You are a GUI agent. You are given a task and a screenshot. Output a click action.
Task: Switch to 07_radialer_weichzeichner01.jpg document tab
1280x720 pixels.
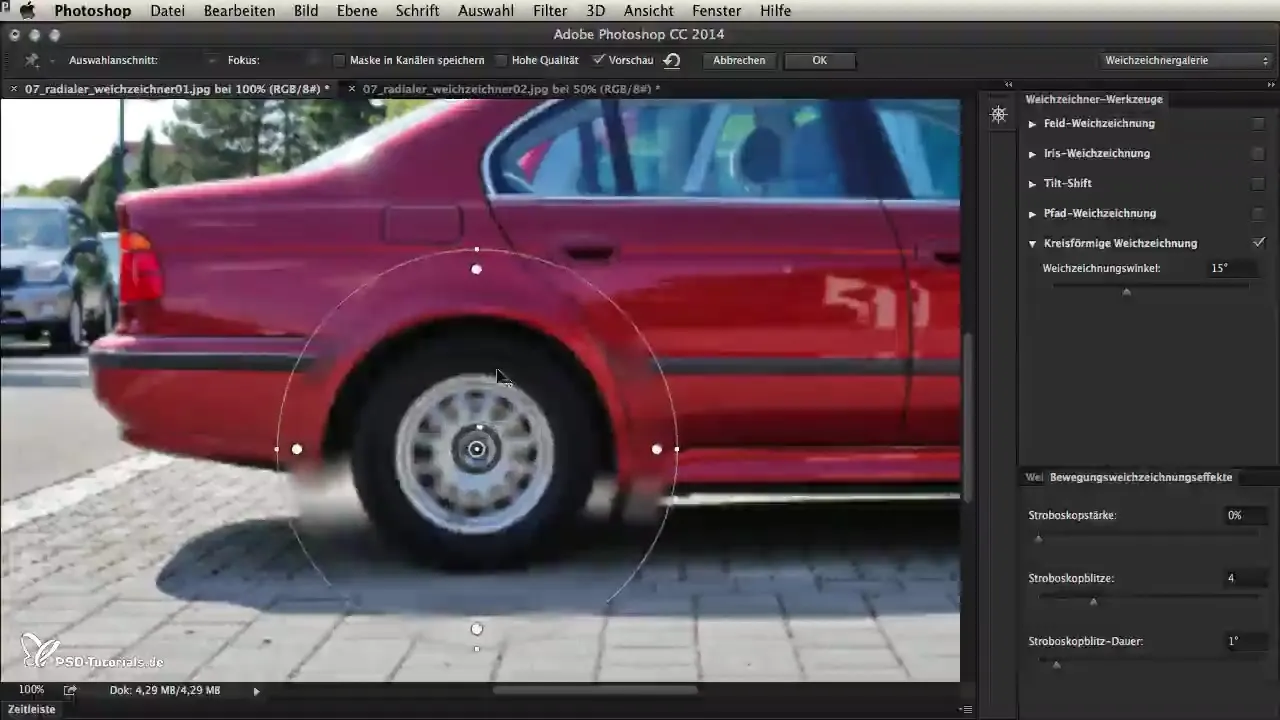point(177,89)
